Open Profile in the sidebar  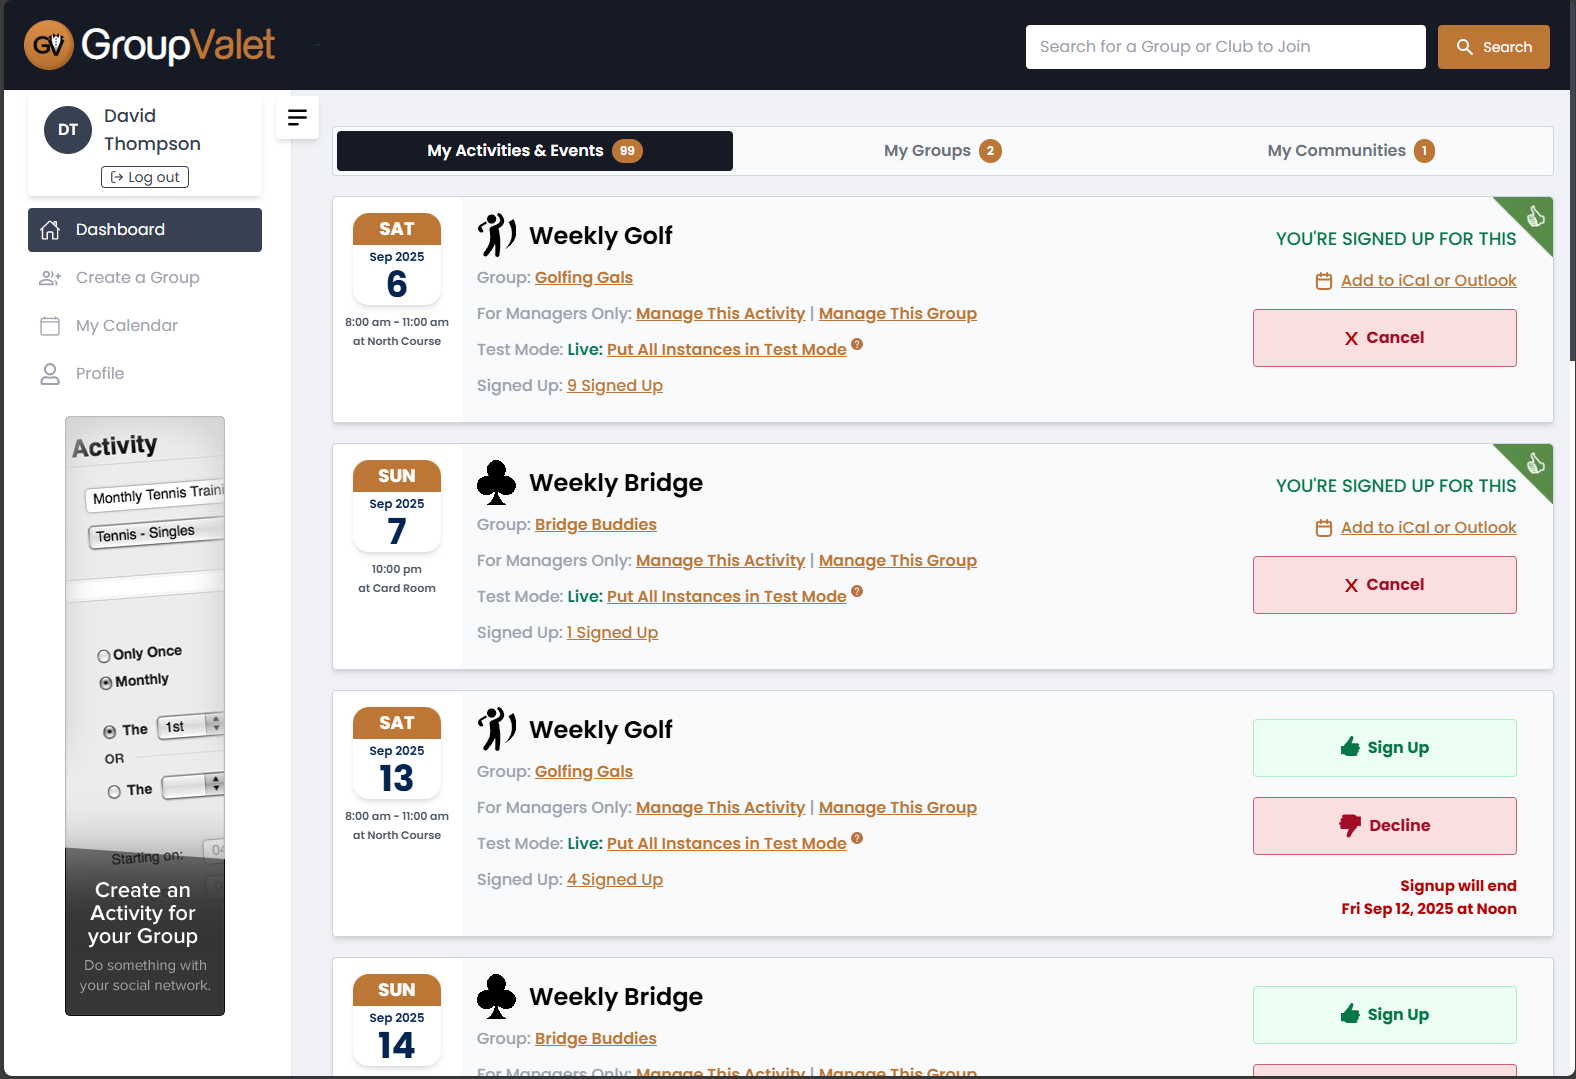(x=145, y=374)
